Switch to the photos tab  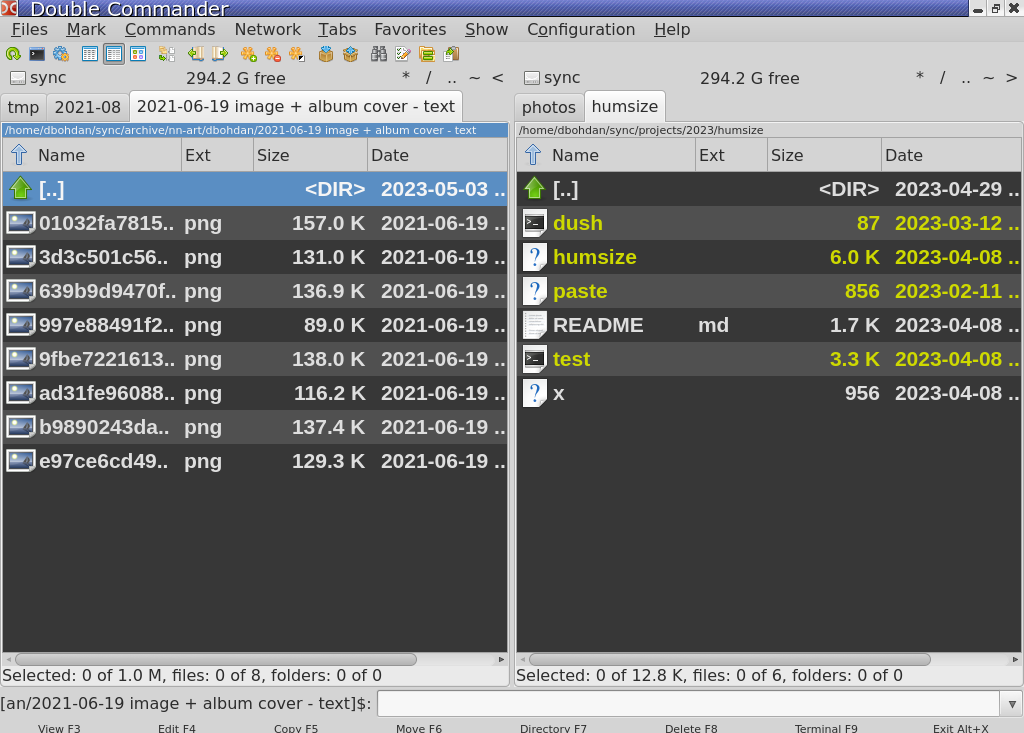[548, 106]
